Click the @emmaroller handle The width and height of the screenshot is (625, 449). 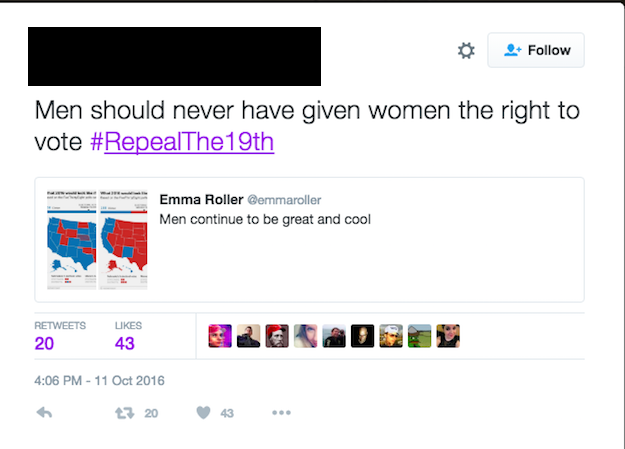tap(284, 200)
